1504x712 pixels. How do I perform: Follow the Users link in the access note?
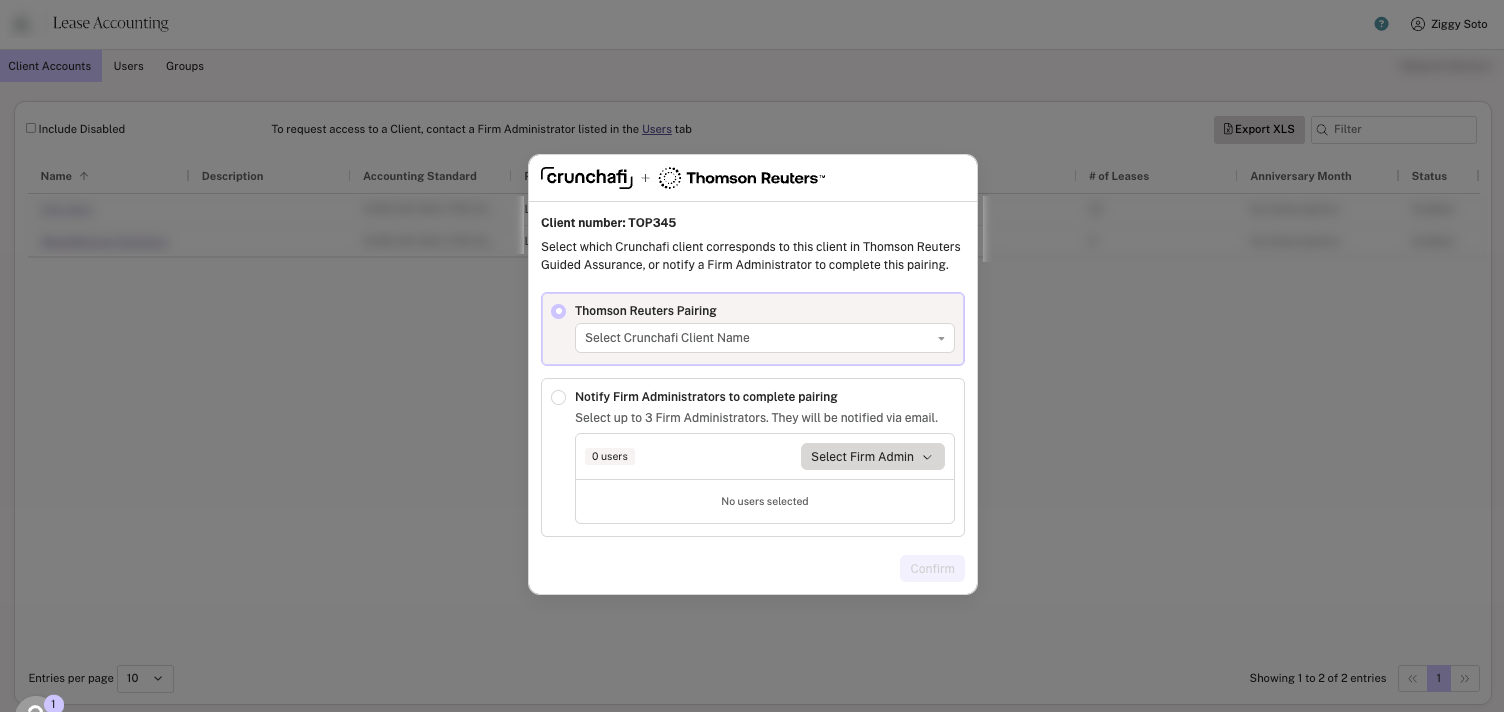tap(657, 129)
